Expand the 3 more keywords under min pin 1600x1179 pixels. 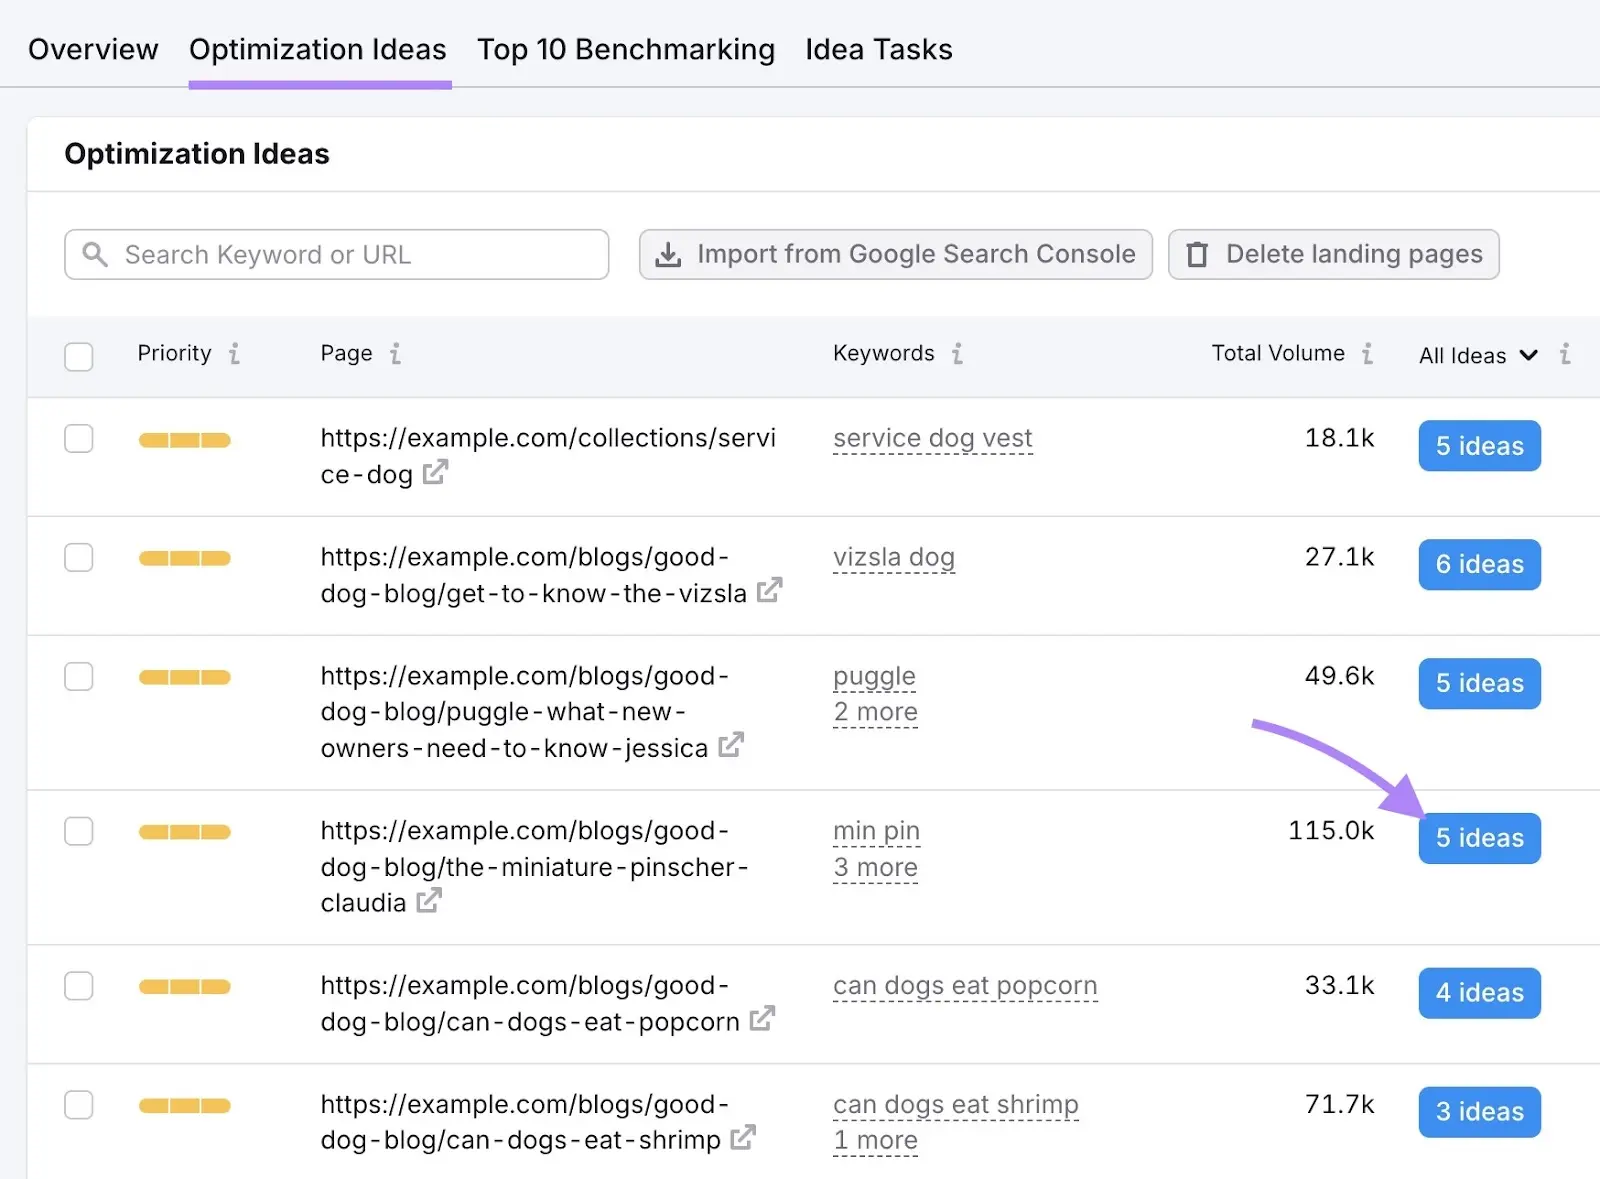point(875,867)
